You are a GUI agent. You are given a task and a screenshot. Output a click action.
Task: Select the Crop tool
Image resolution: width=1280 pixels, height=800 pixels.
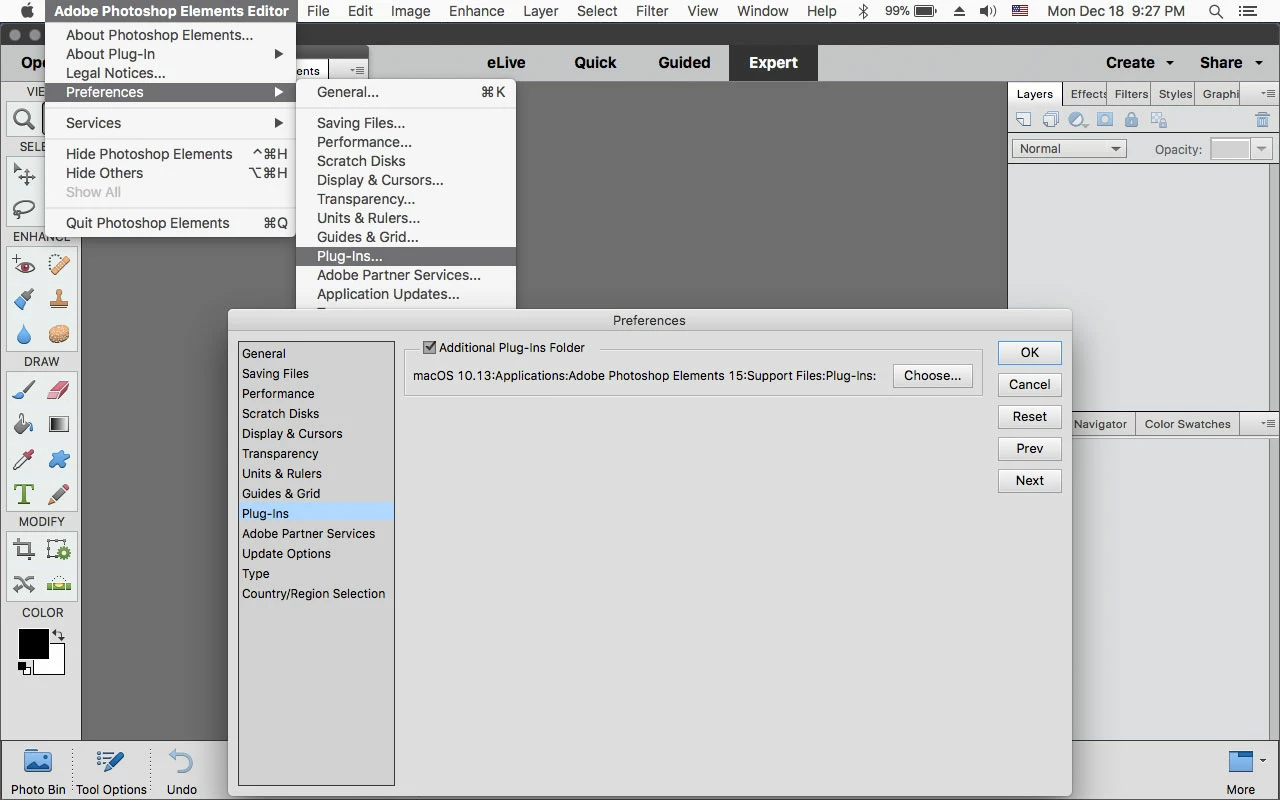click(x=24, y=550)
